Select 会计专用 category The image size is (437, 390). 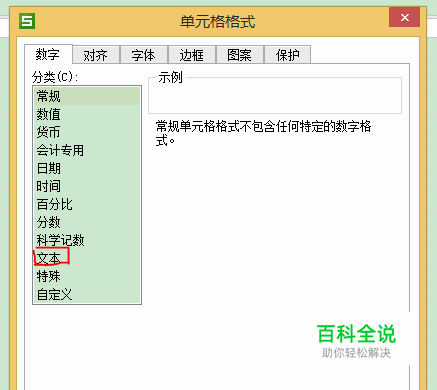coord(87,150)
